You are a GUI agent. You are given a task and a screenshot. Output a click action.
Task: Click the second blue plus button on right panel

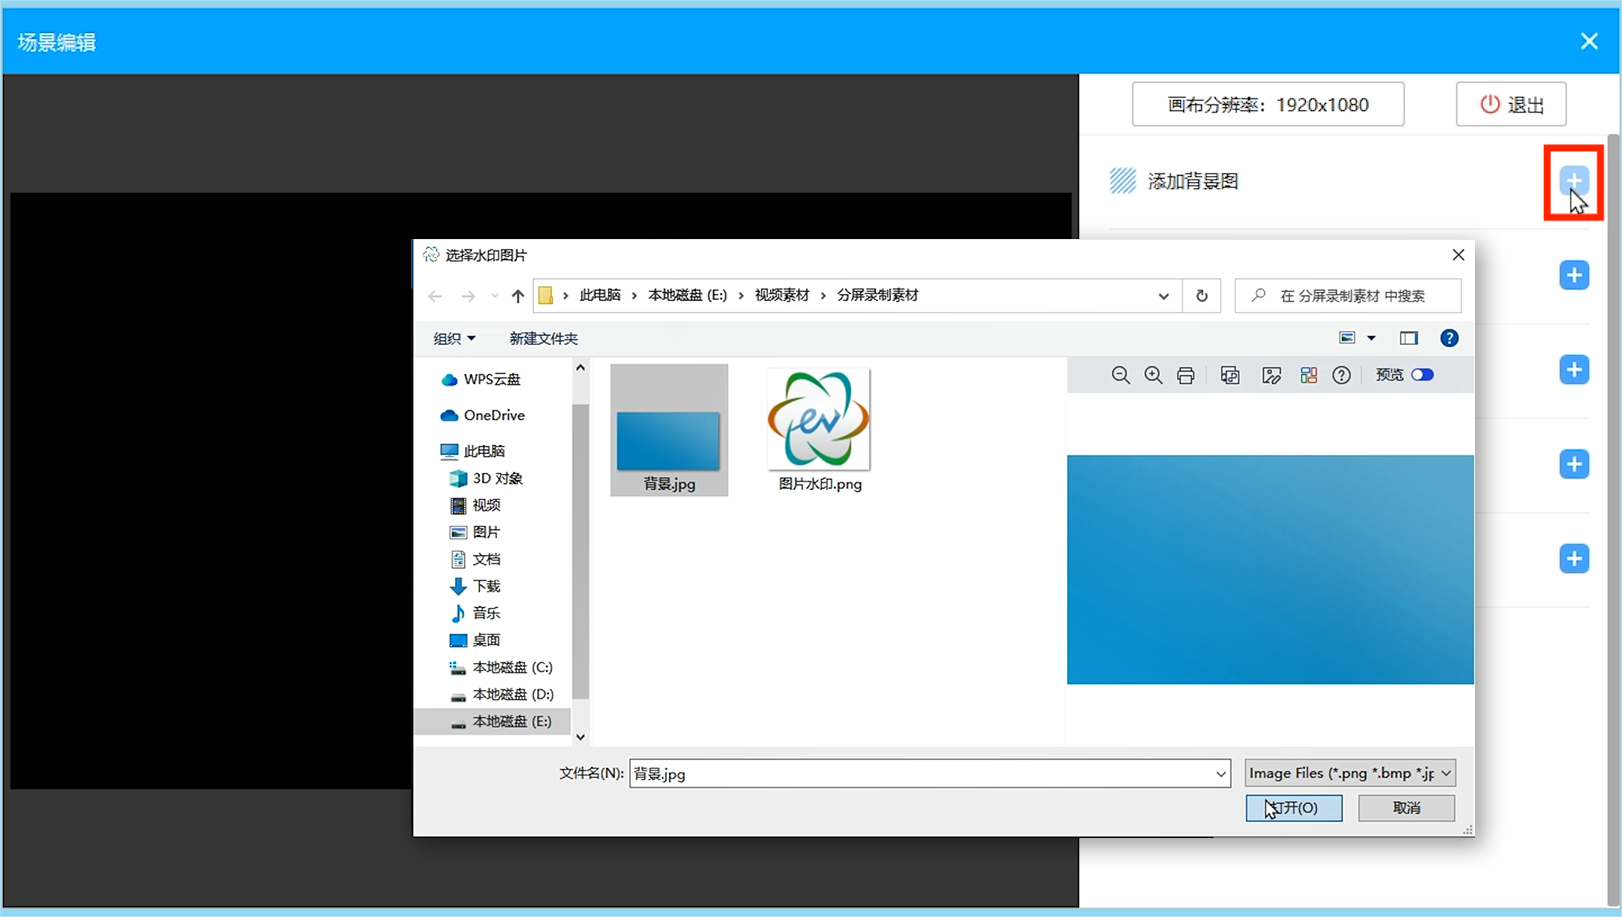pyautogui.click(x=1573, y=275)
